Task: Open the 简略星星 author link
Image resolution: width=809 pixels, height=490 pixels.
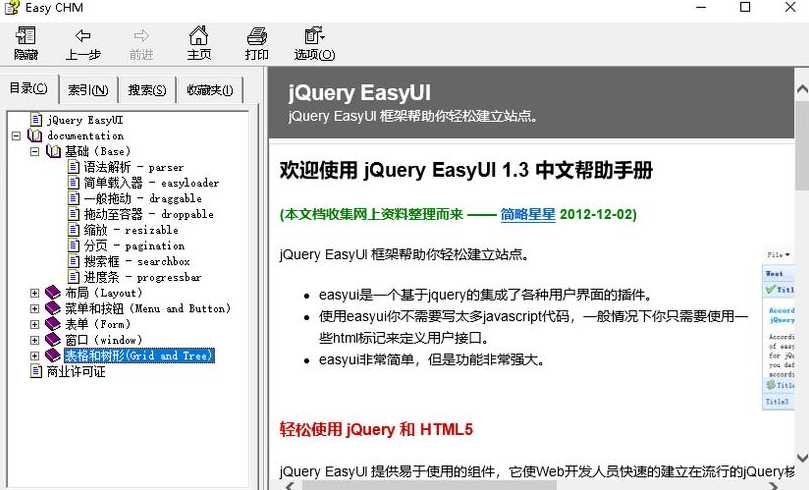Action: click(x=528, y=214)
